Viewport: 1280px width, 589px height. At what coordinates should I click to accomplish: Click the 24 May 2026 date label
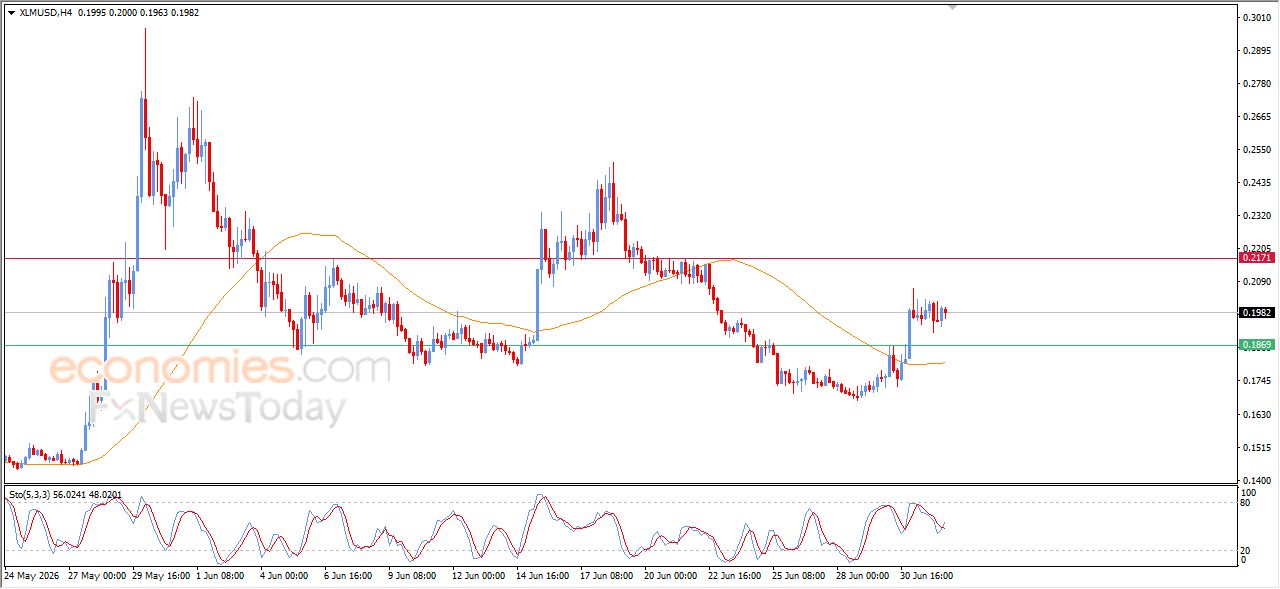31,576
